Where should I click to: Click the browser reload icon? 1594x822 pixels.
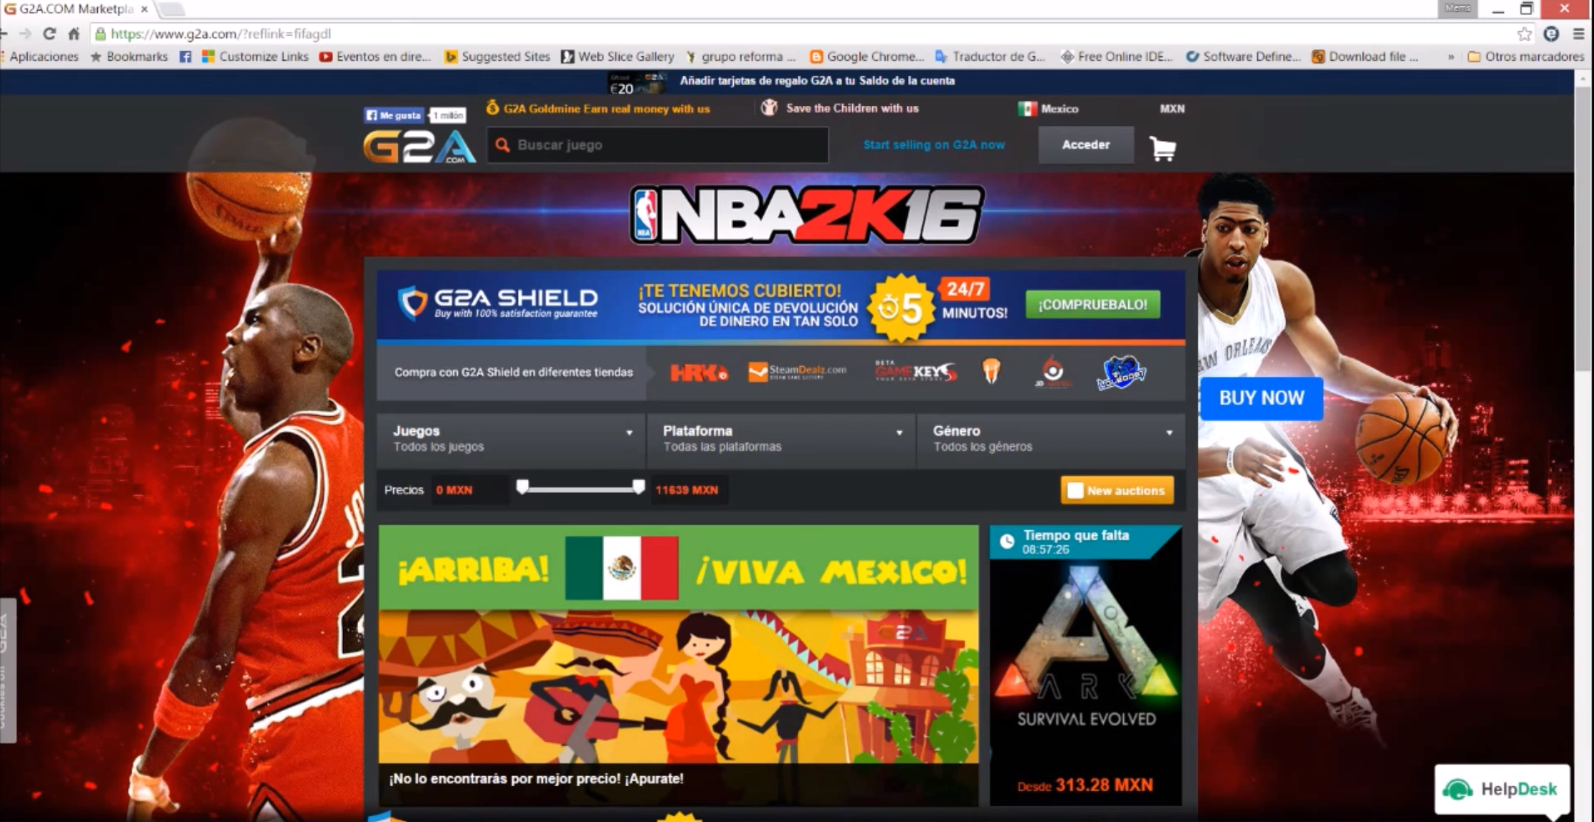tap(49, 33)
